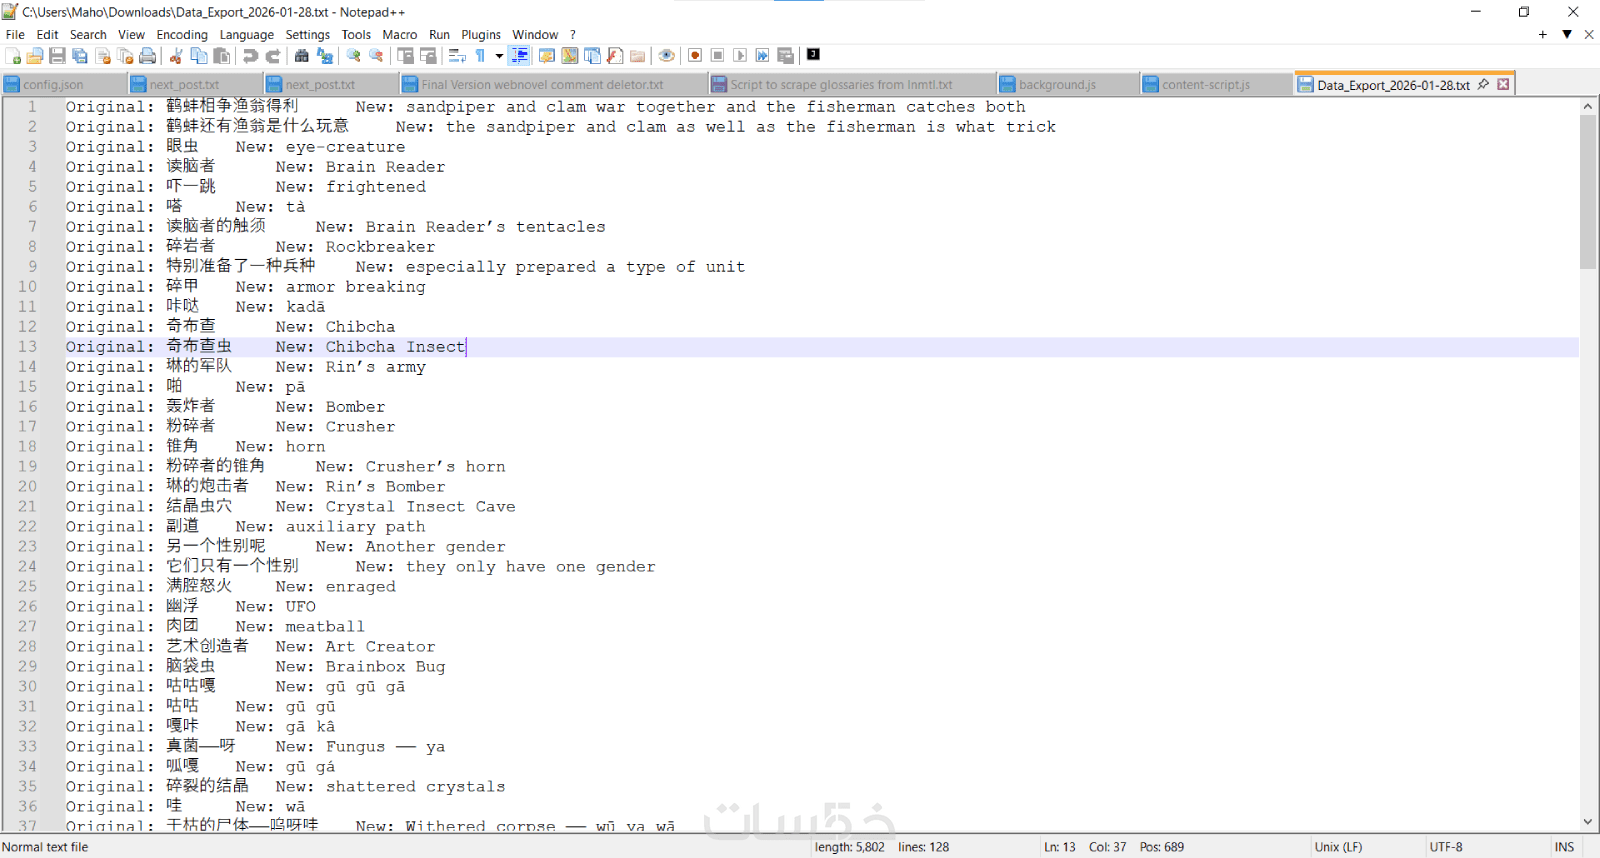Open the Plugins menu
This screenshot has width=1600, height=858.
(481, 34)
